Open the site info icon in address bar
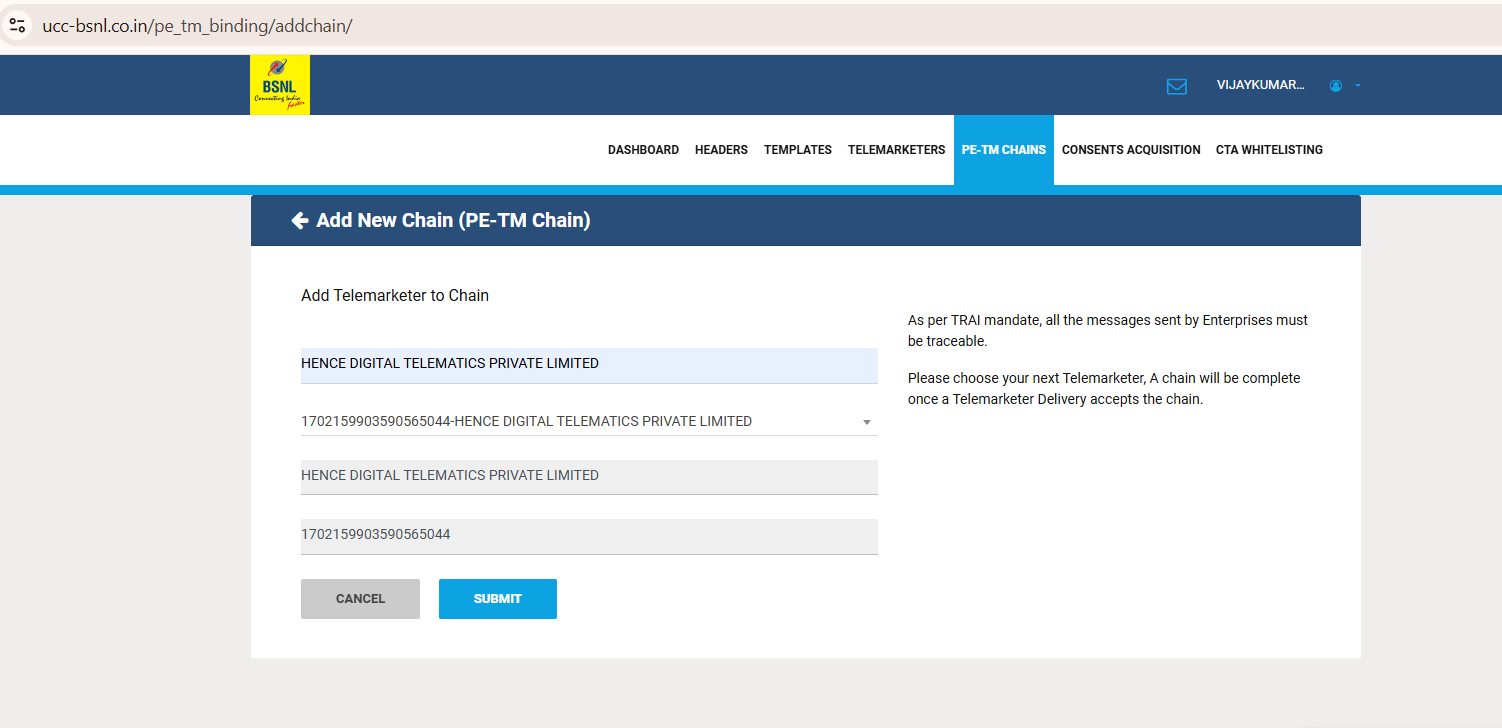1502x728 pixels. [x=17, y=25]
